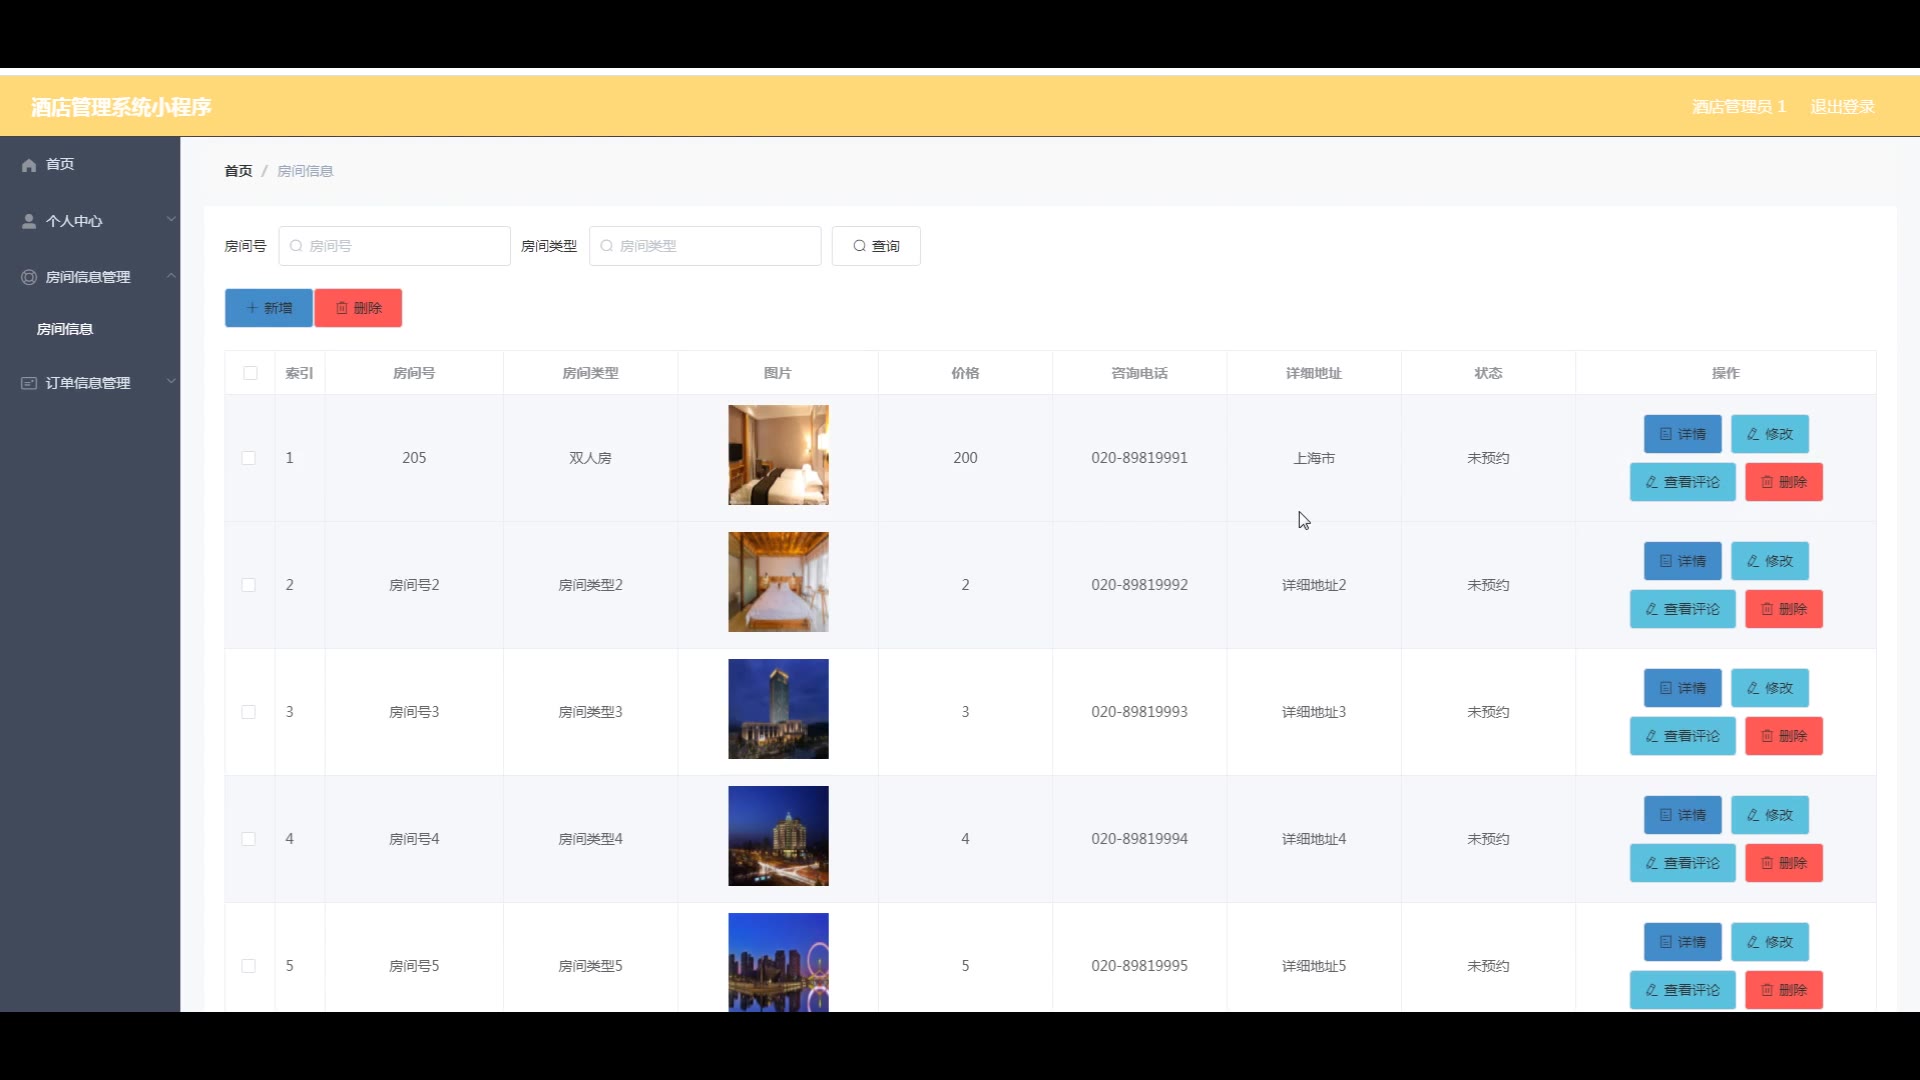
Task: Click 删除 for 房间号3 row
Action: (x=1784, y=736)
